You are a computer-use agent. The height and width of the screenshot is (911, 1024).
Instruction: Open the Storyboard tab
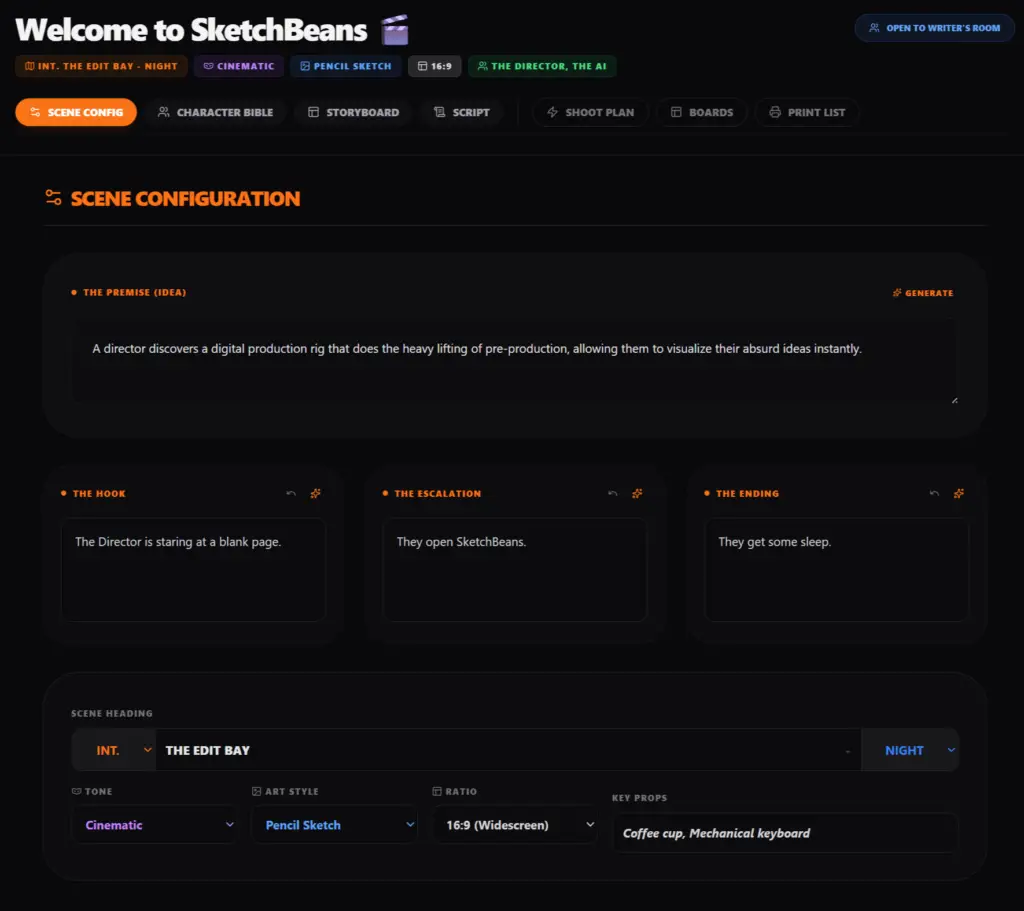[x=353, y=112]
